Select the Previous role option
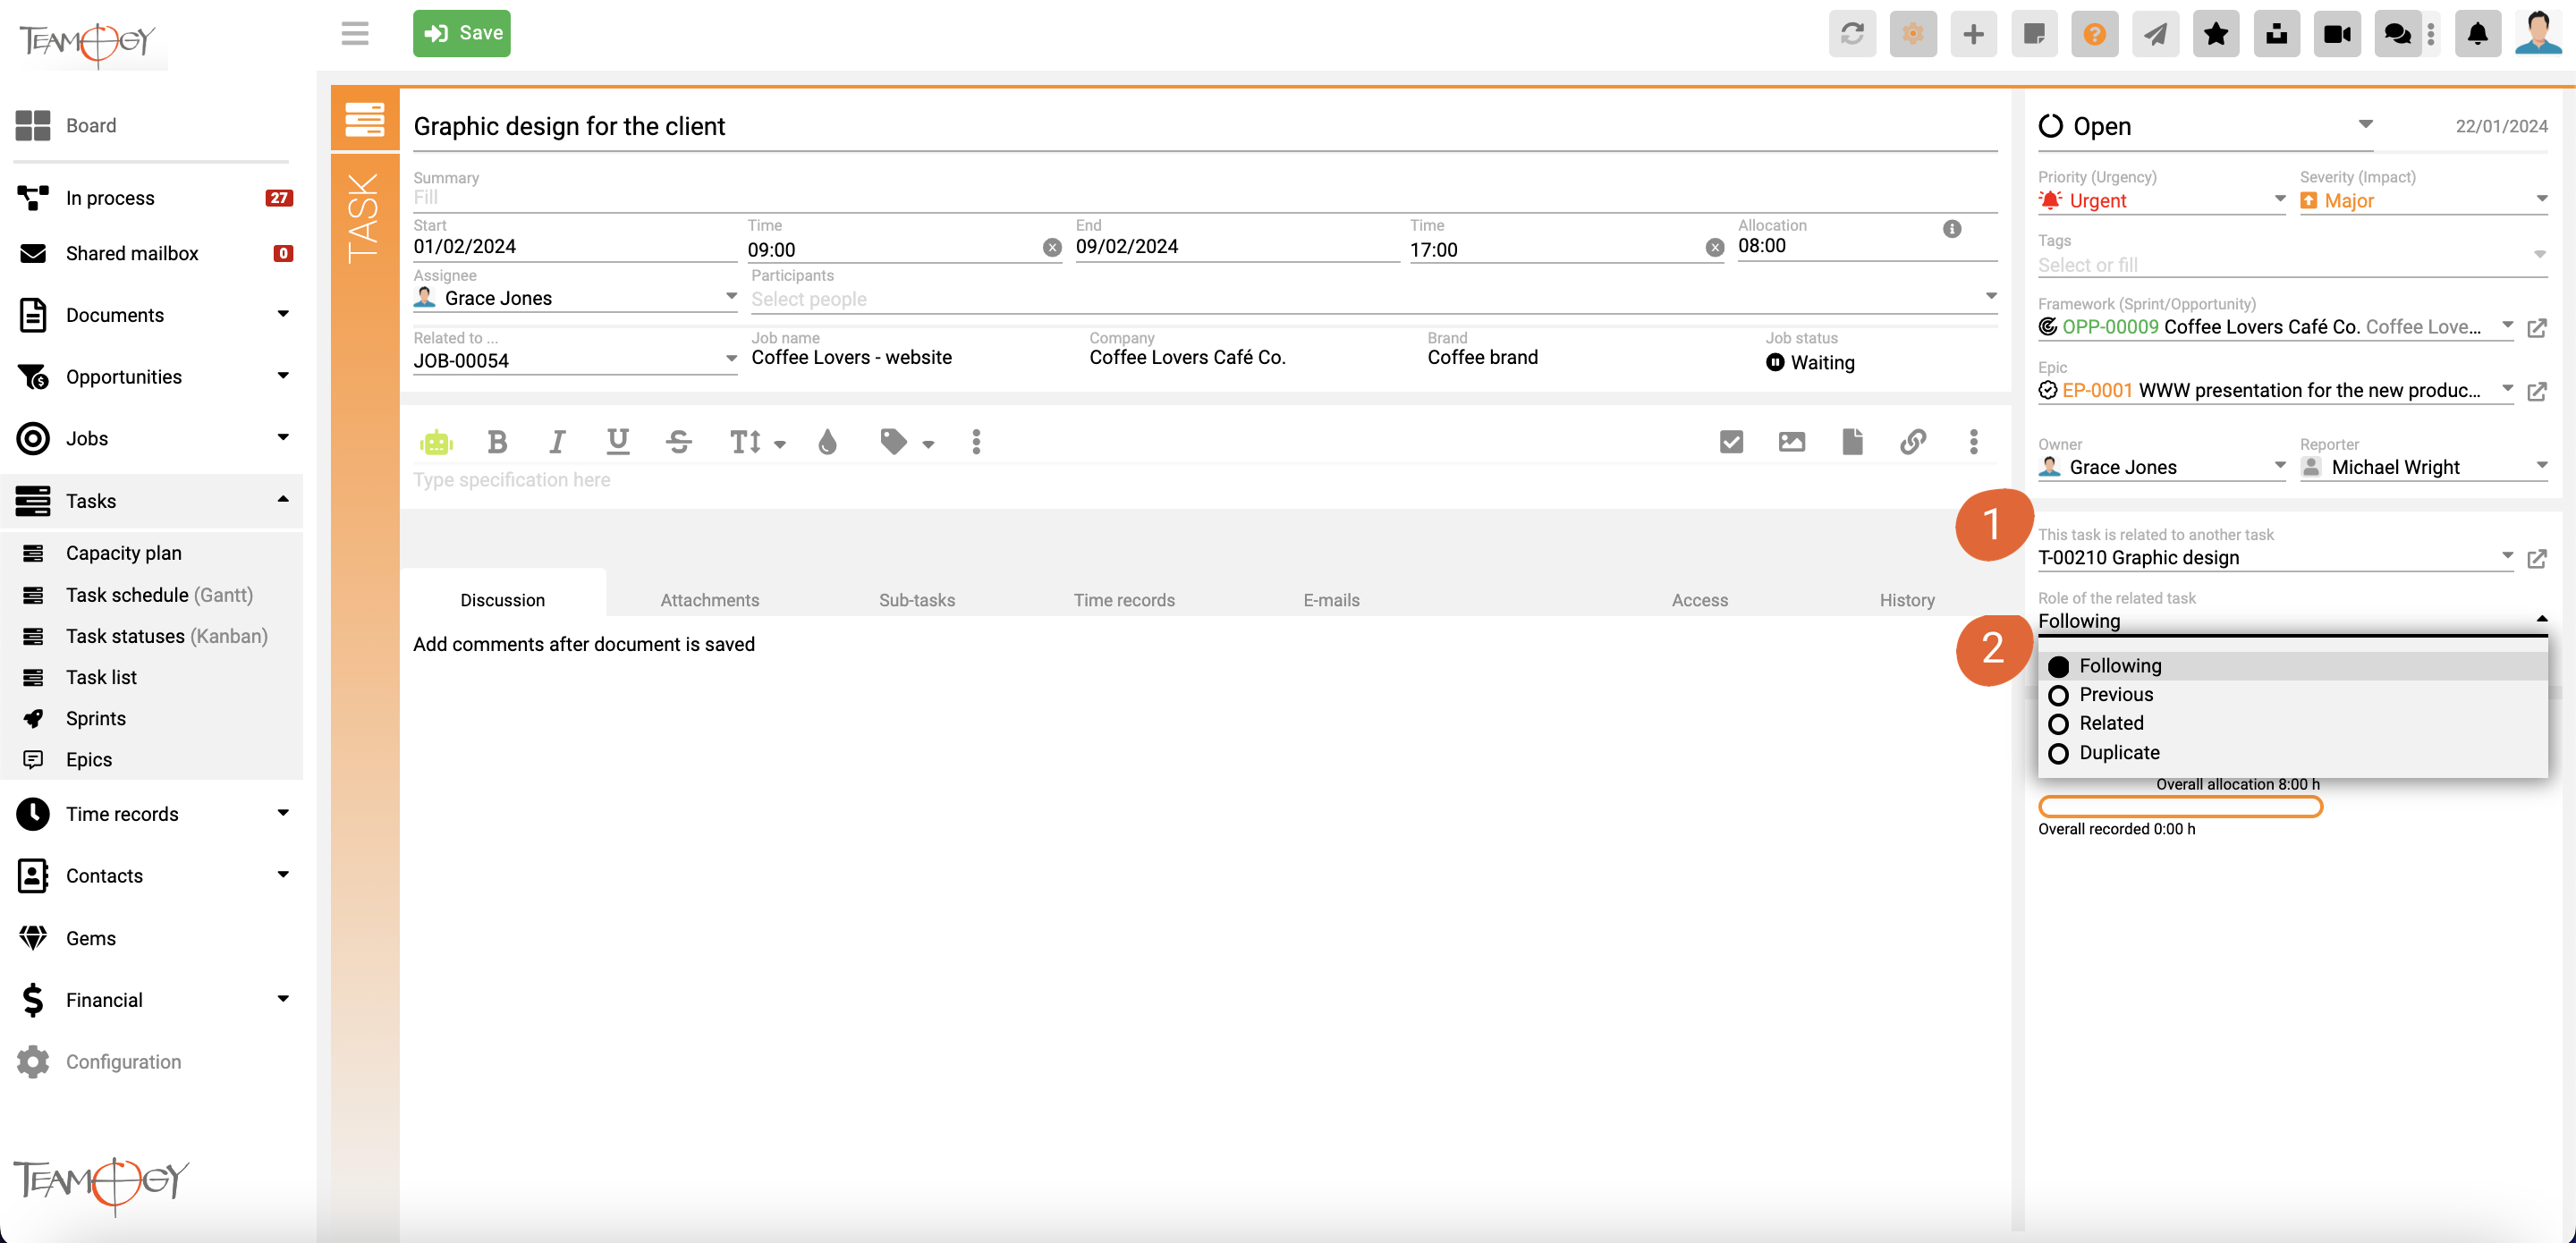Viewport: 2576px width, 1243px height. (2292, 695)
